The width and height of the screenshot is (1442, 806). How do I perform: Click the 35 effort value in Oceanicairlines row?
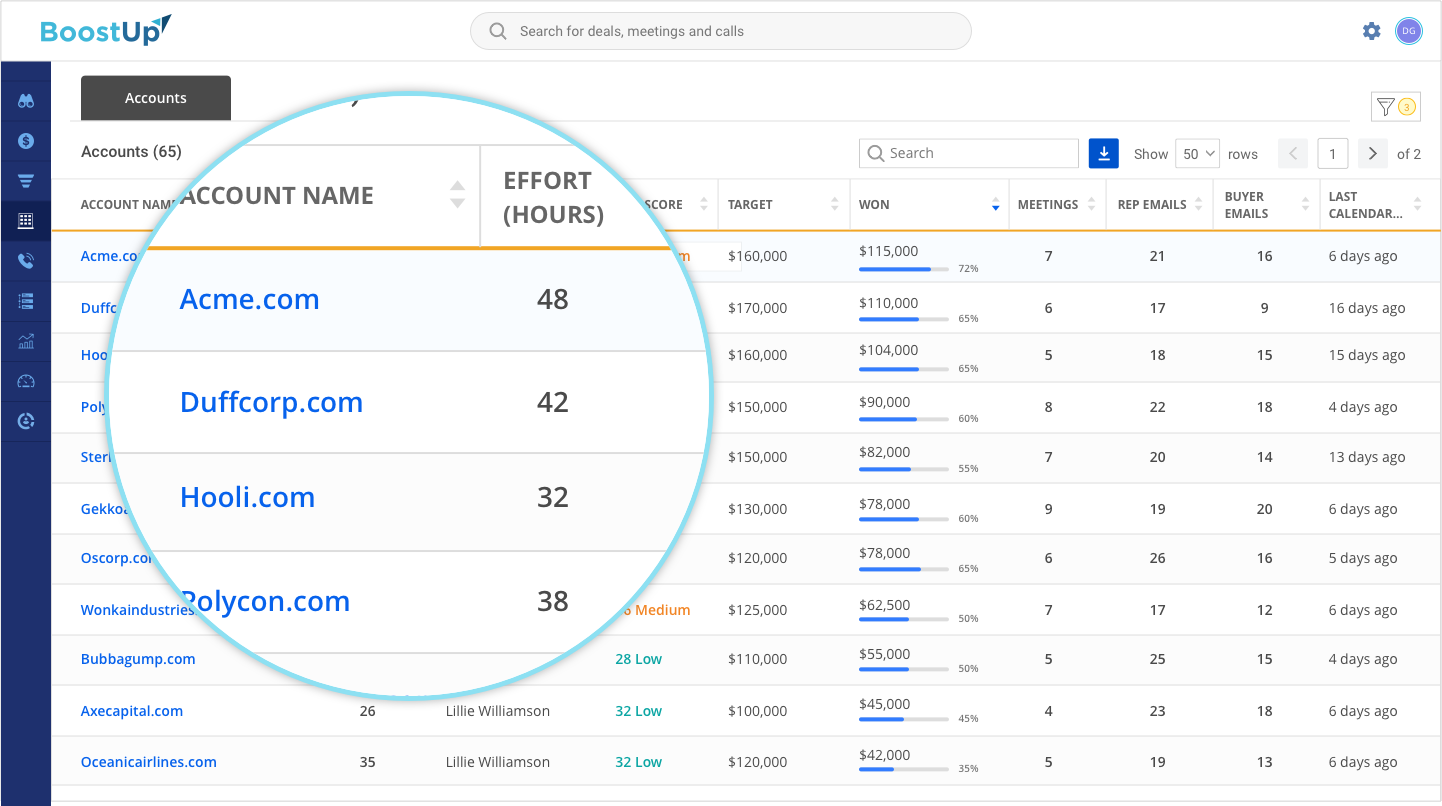click(368, 762)
